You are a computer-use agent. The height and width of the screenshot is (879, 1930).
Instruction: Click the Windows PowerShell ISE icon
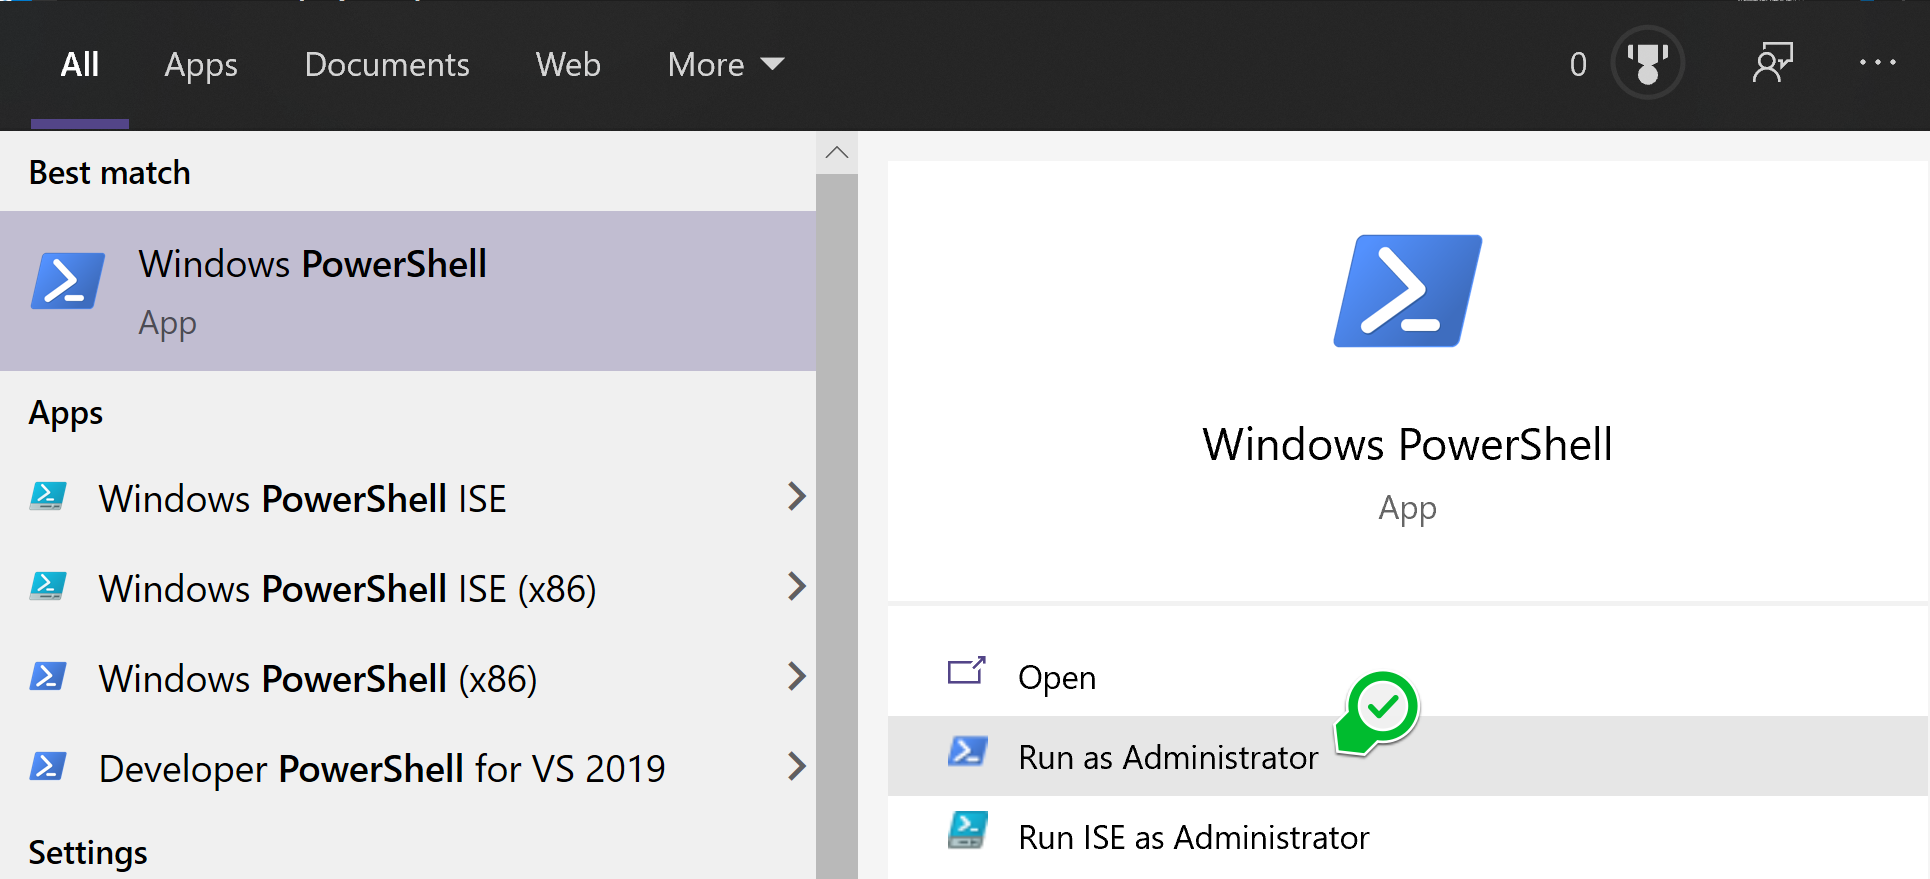pyautogui.click(x=48, y=497)
